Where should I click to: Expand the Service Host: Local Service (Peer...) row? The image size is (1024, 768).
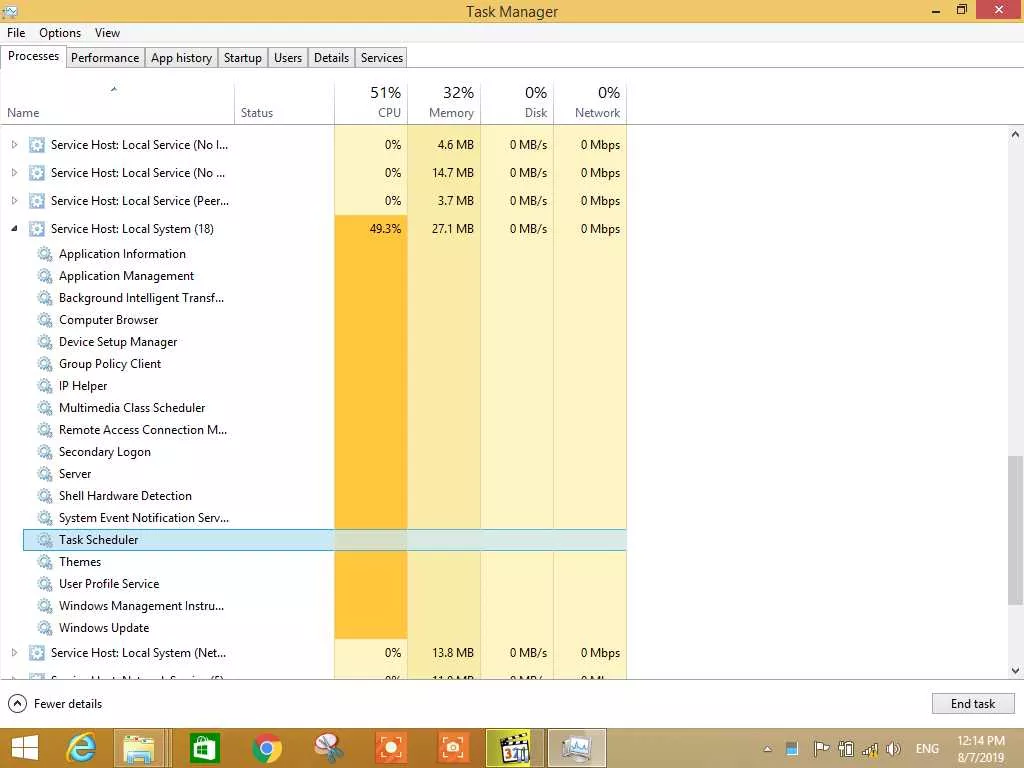(14, 201)
